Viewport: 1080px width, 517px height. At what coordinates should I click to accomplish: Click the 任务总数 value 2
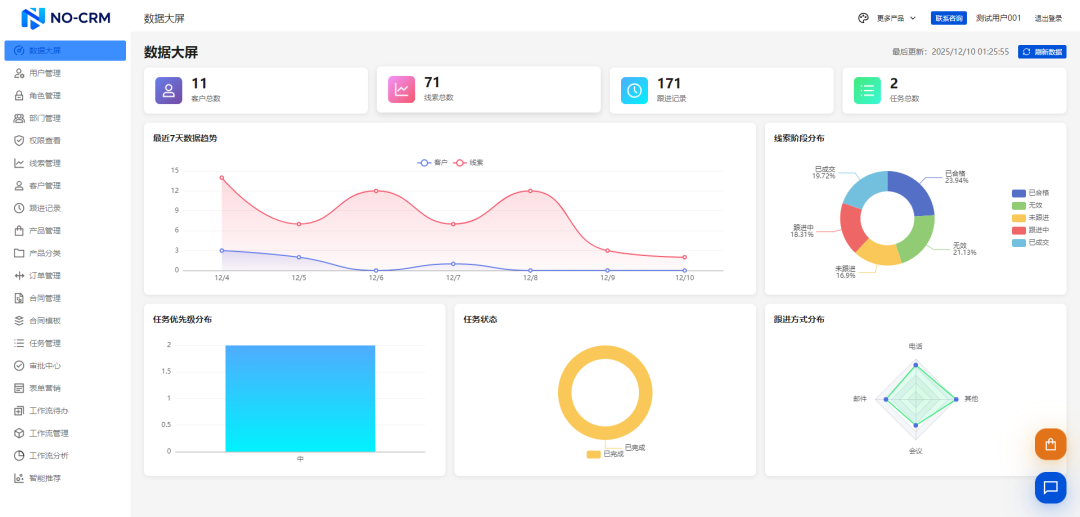click(894, 83)
